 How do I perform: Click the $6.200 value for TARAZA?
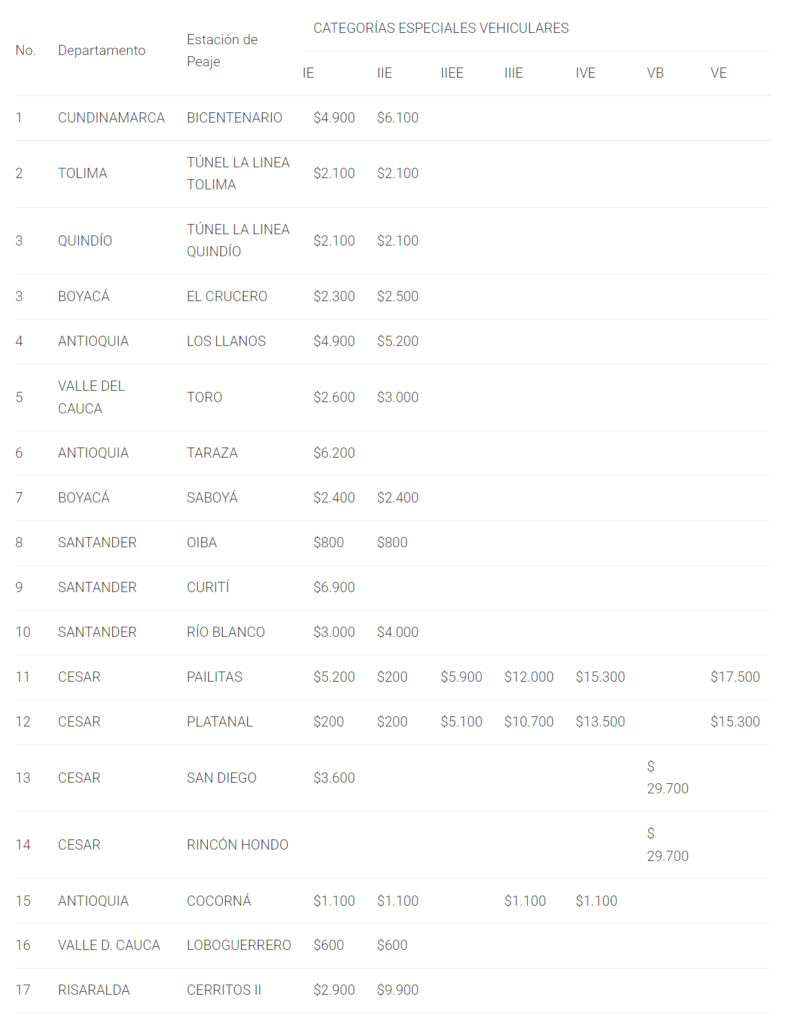click(333, 453)
